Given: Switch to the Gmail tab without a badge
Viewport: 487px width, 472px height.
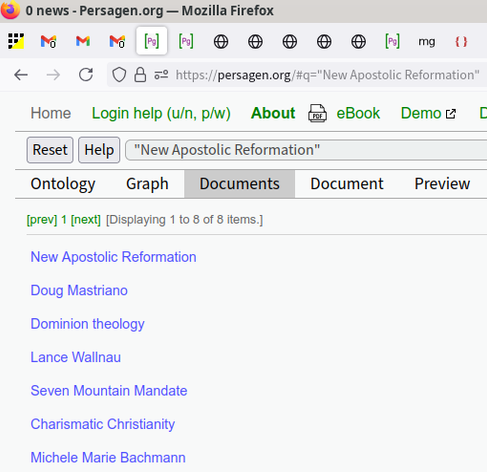Looking at the screenshot, I should 83,41.
